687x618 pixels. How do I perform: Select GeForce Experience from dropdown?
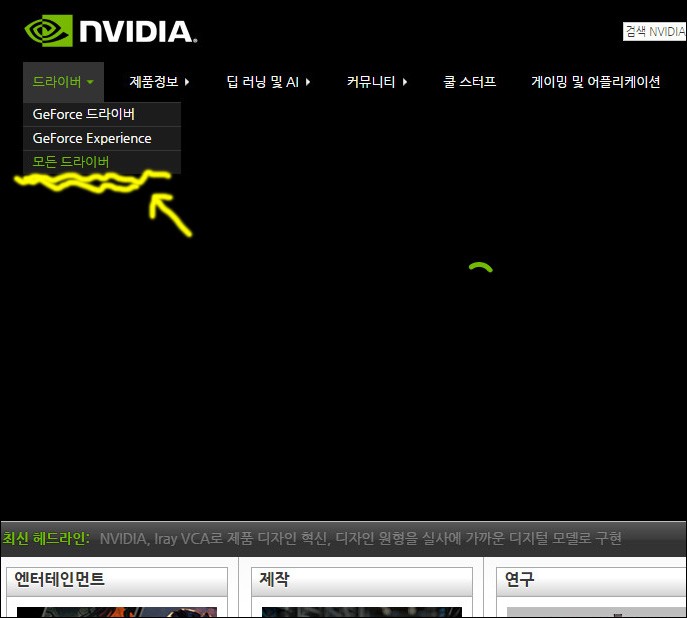point(102,138)
